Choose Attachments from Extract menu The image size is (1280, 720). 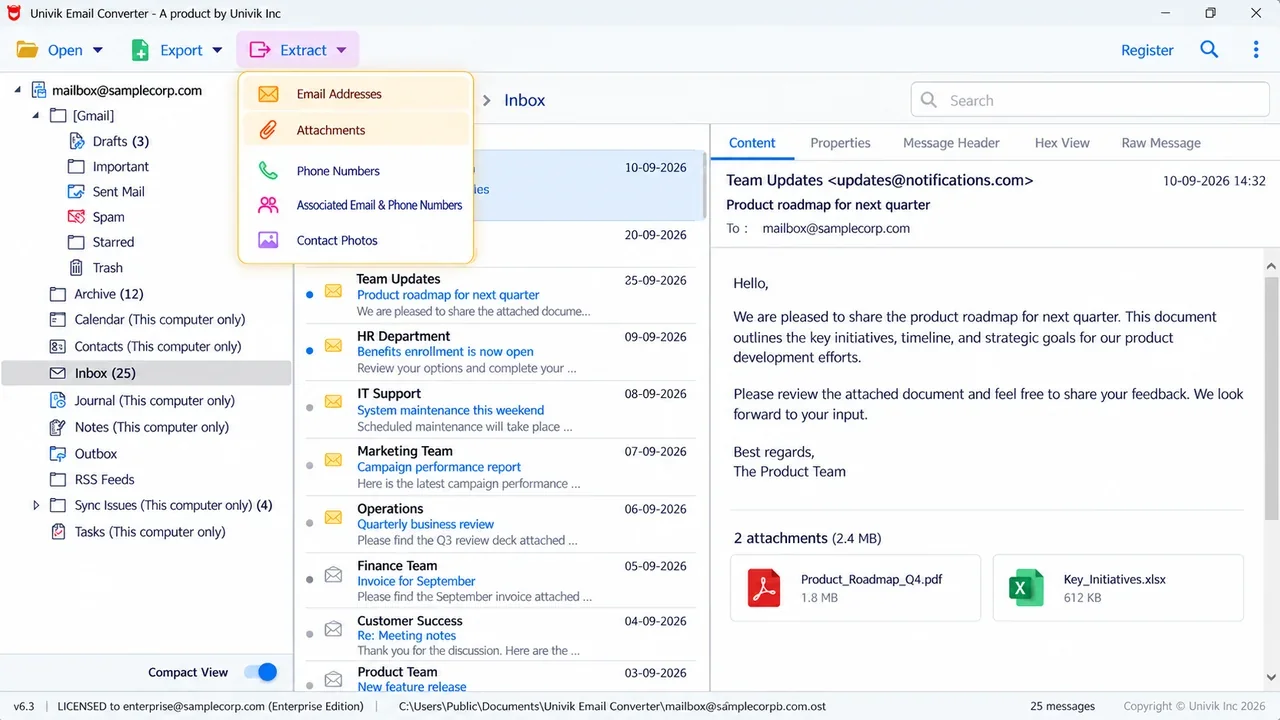pyautogui.click(x=356, y=130)
